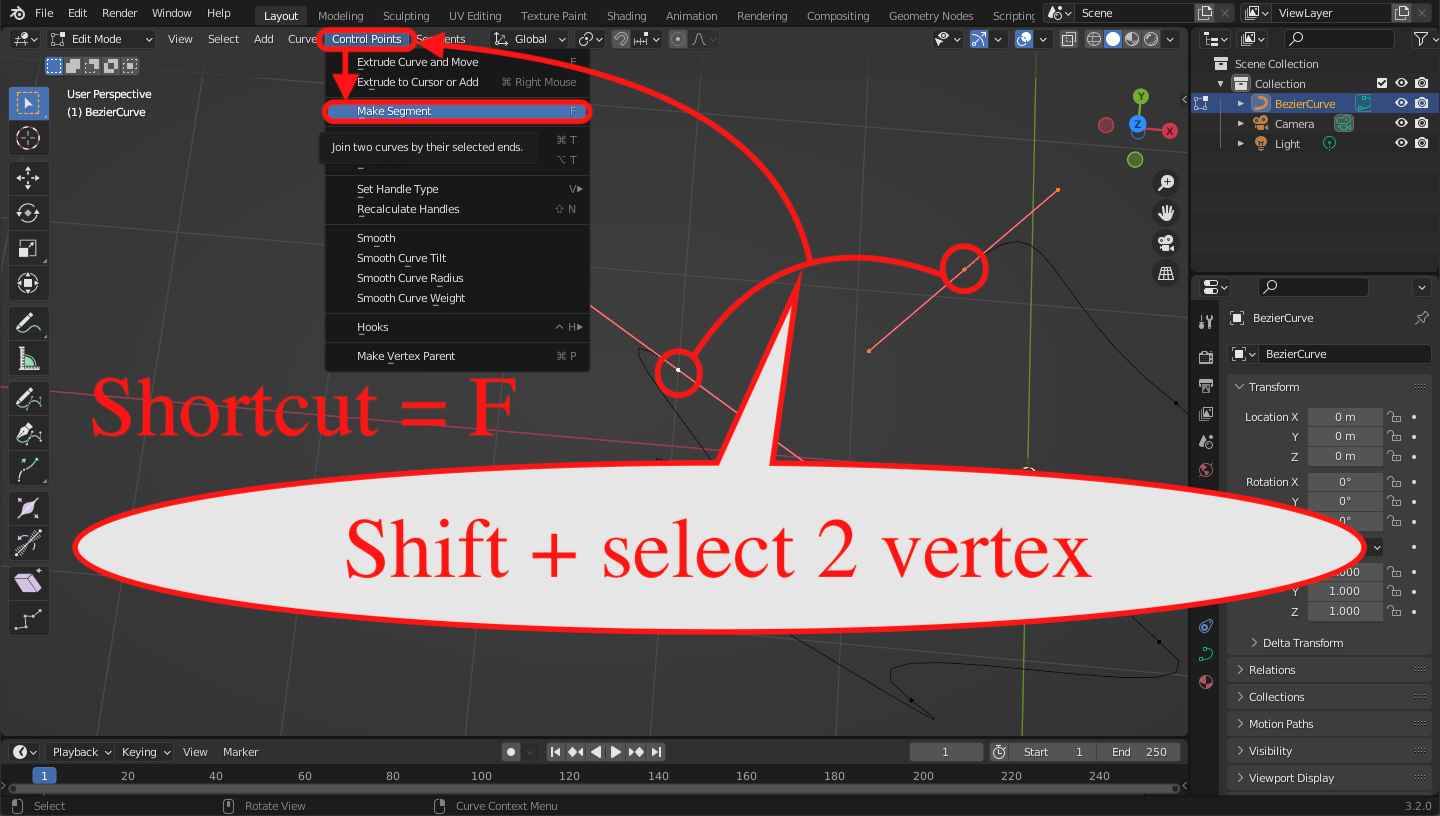Choose the Scale tool in toolbar
This screenshot has width=1440, height=816.
28,248
